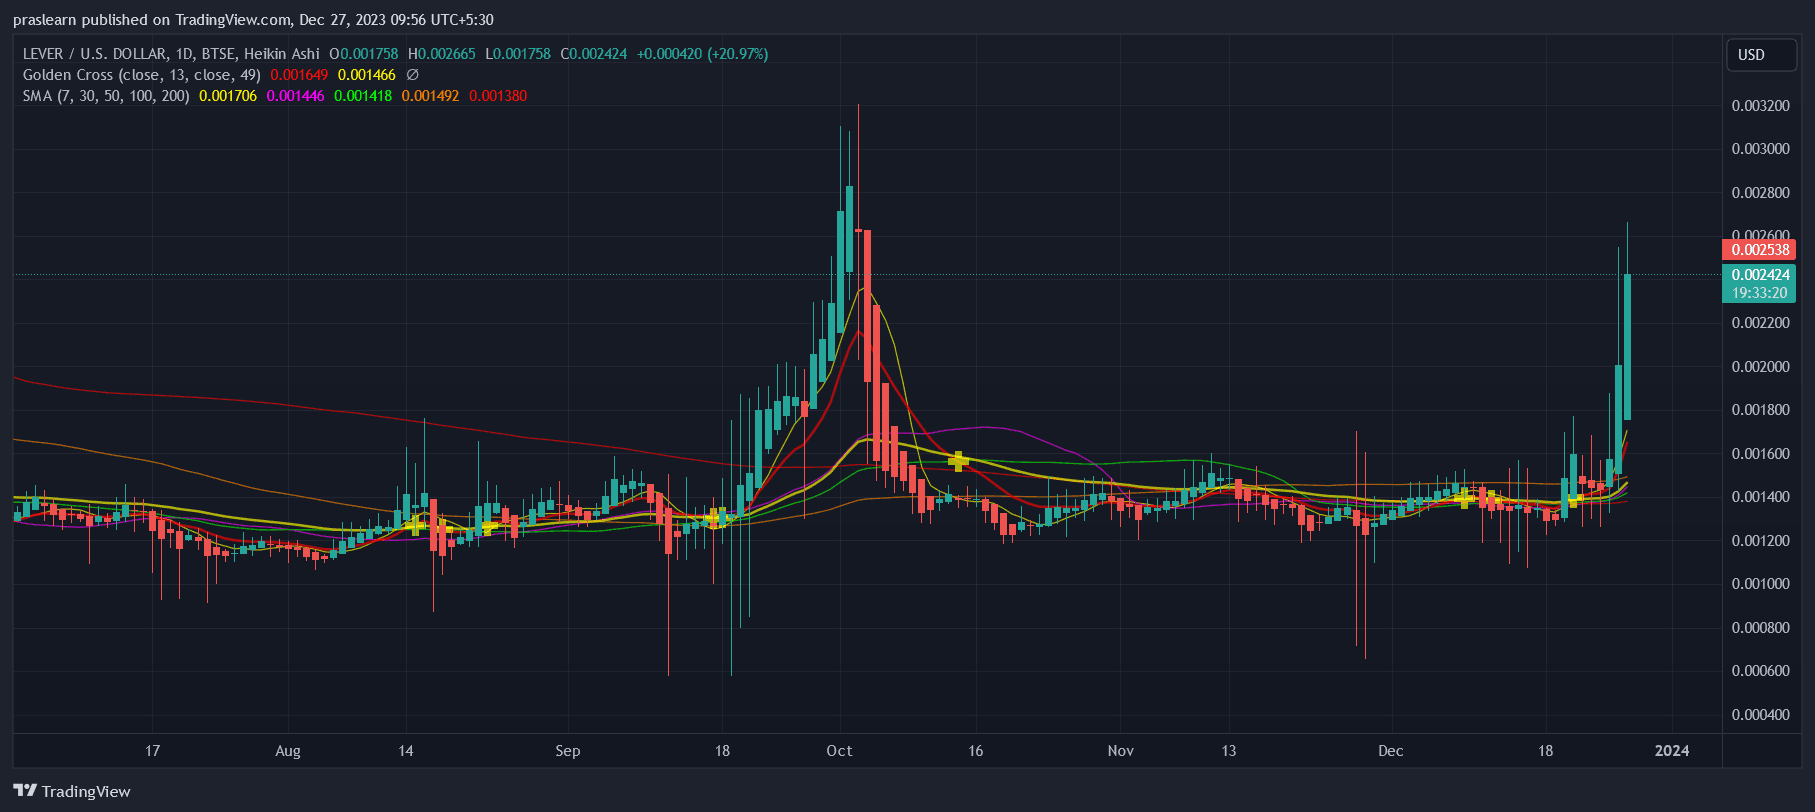Screen dimensions: 1815x812
Task: Click the ∅ symbol in Golden Cross legend
Action: 412,75
